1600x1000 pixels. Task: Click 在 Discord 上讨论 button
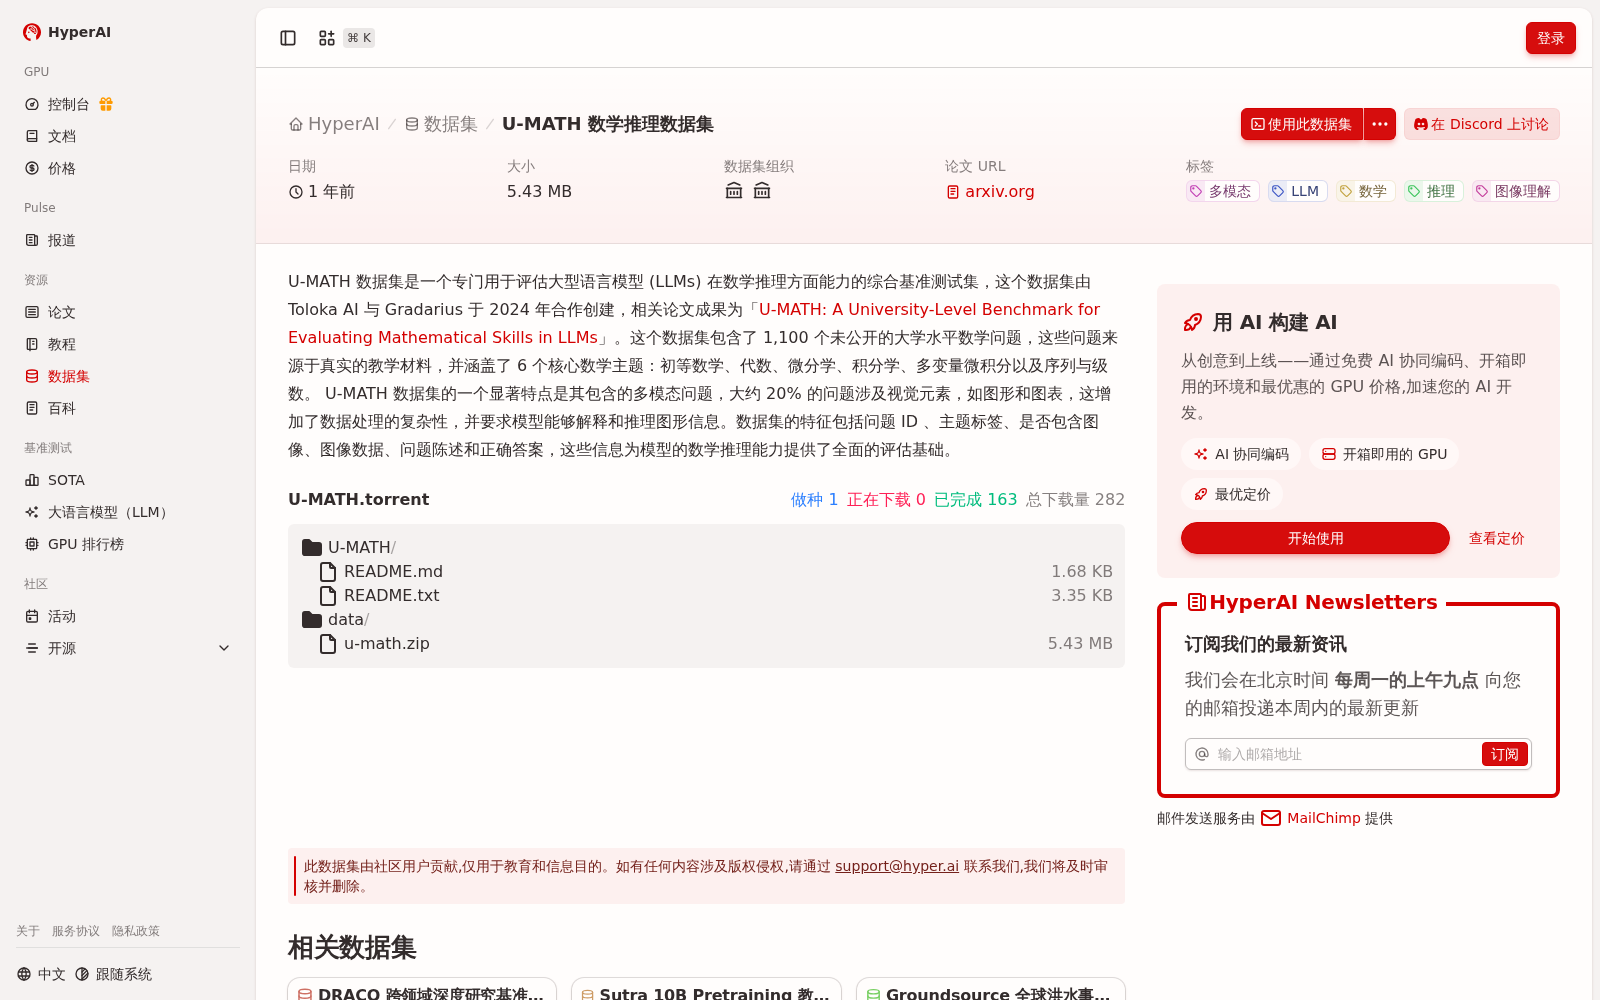[x=1481, y=124]
